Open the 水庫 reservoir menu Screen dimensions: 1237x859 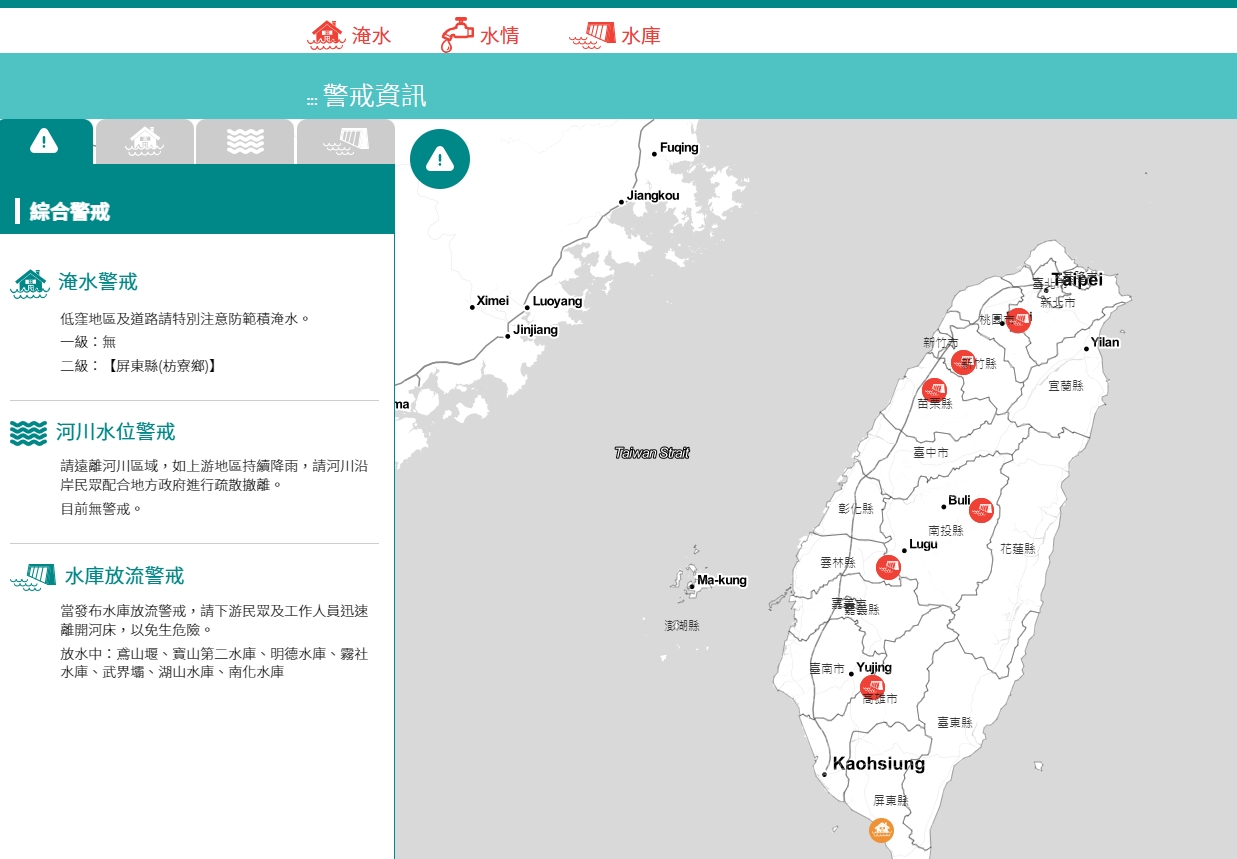(x=615, y=35)
